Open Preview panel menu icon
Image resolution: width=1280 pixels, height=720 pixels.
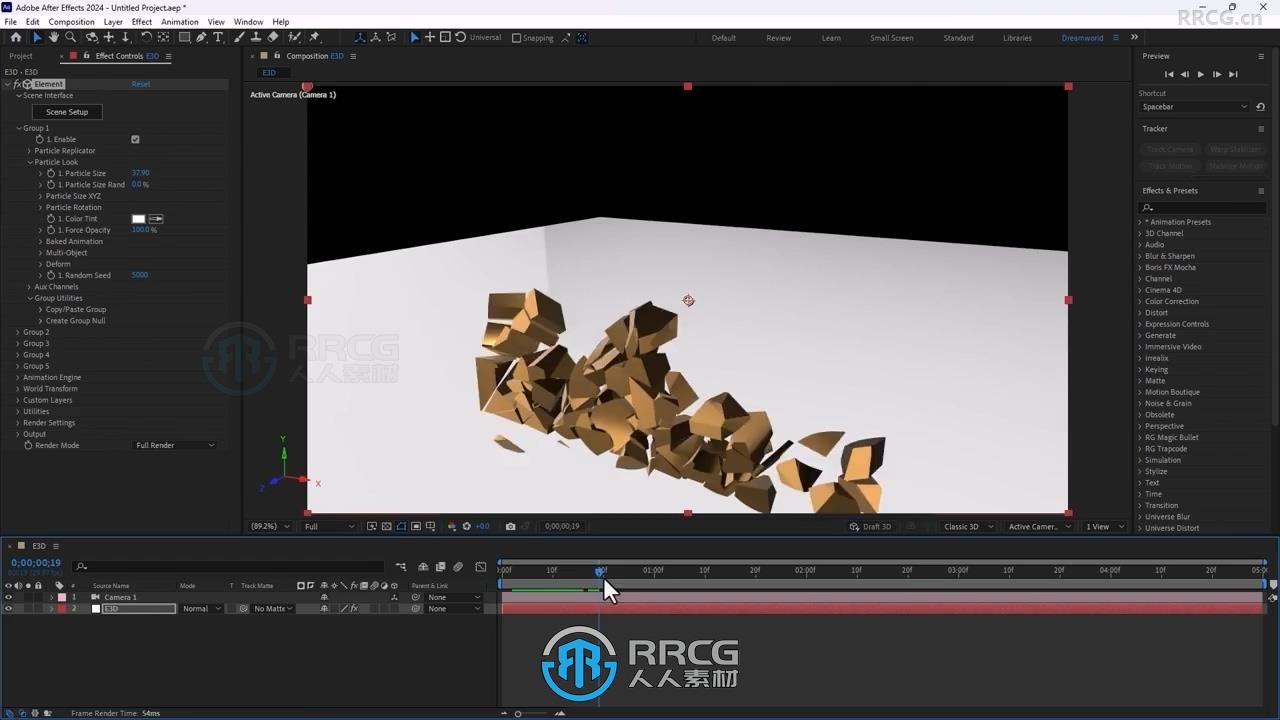click(1261, 56)
